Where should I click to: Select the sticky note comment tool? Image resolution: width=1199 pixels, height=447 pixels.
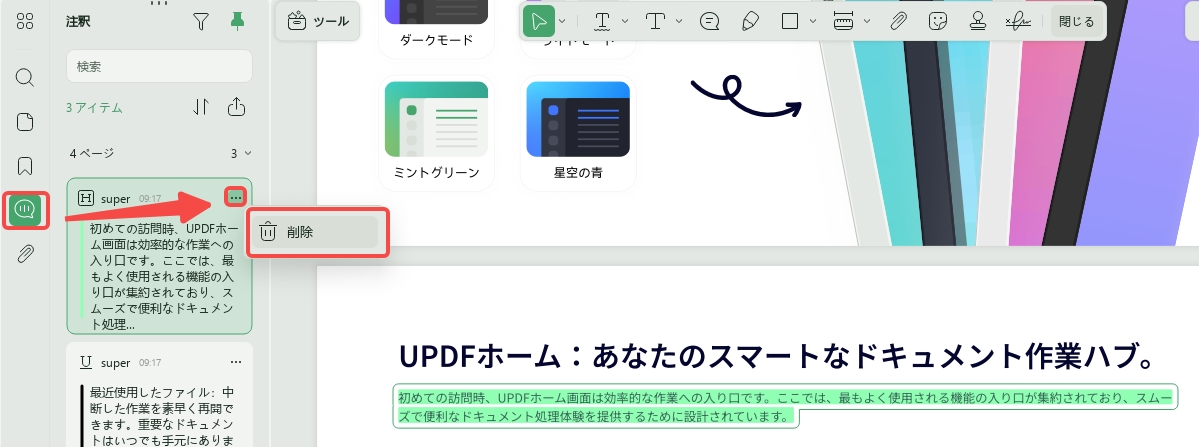coord(710,21)
